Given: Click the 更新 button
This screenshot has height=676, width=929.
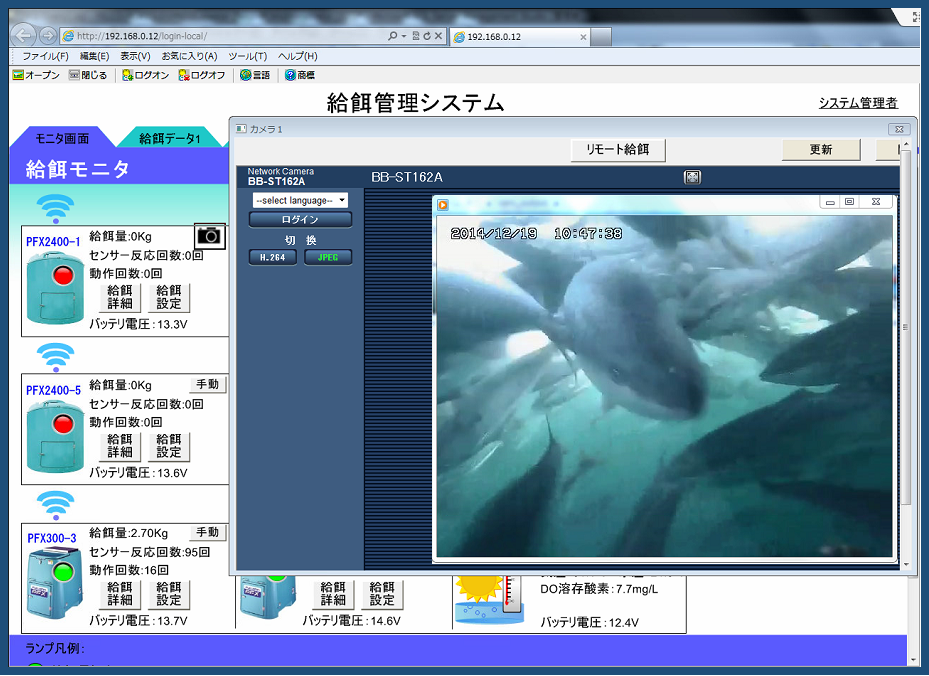Looking at the screenshot, I should click(x=820, y=150).
